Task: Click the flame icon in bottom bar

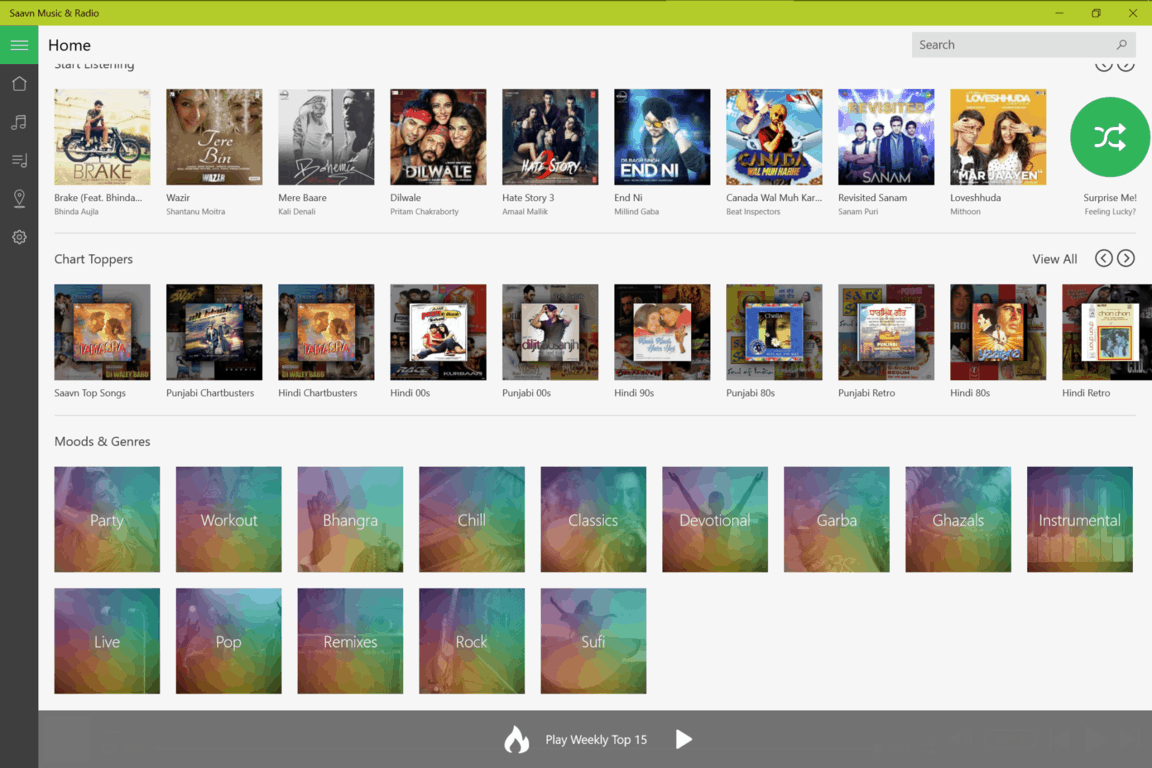Action: click(x=516, y=739)
